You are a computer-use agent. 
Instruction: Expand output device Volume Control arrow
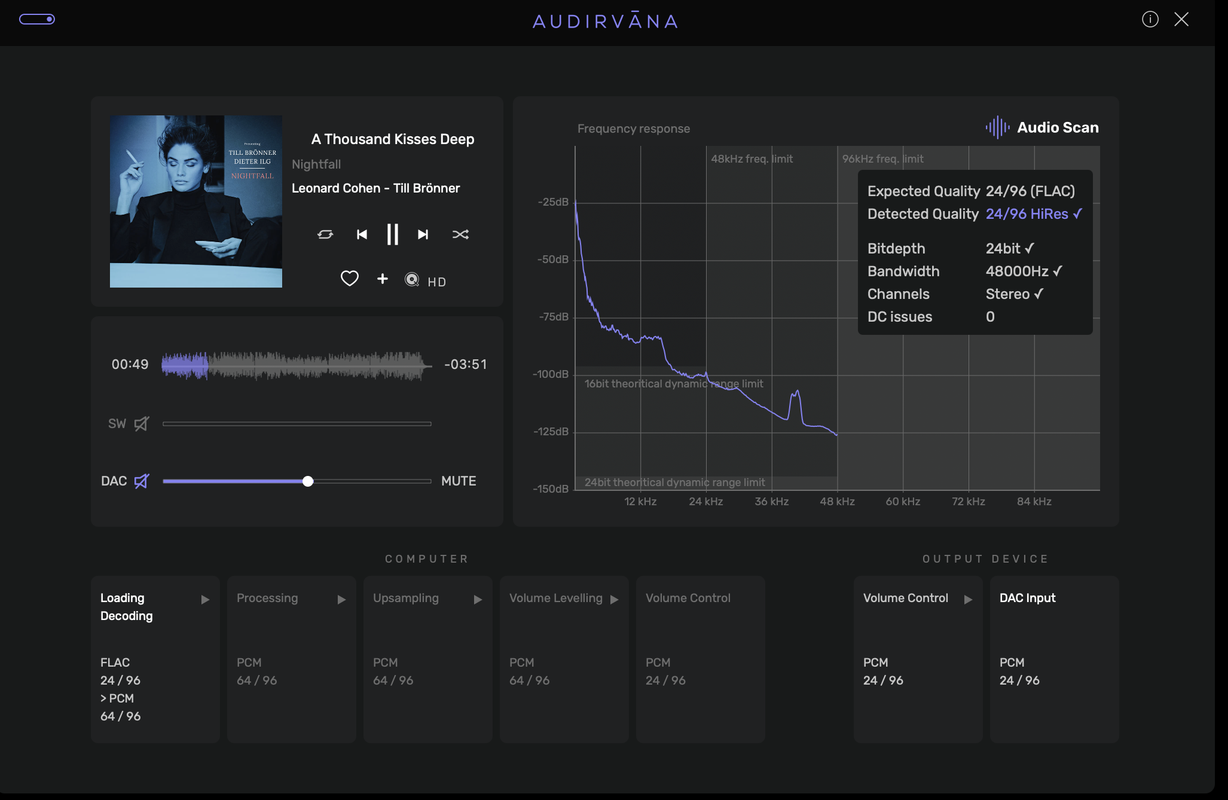[x=968, y=600]
